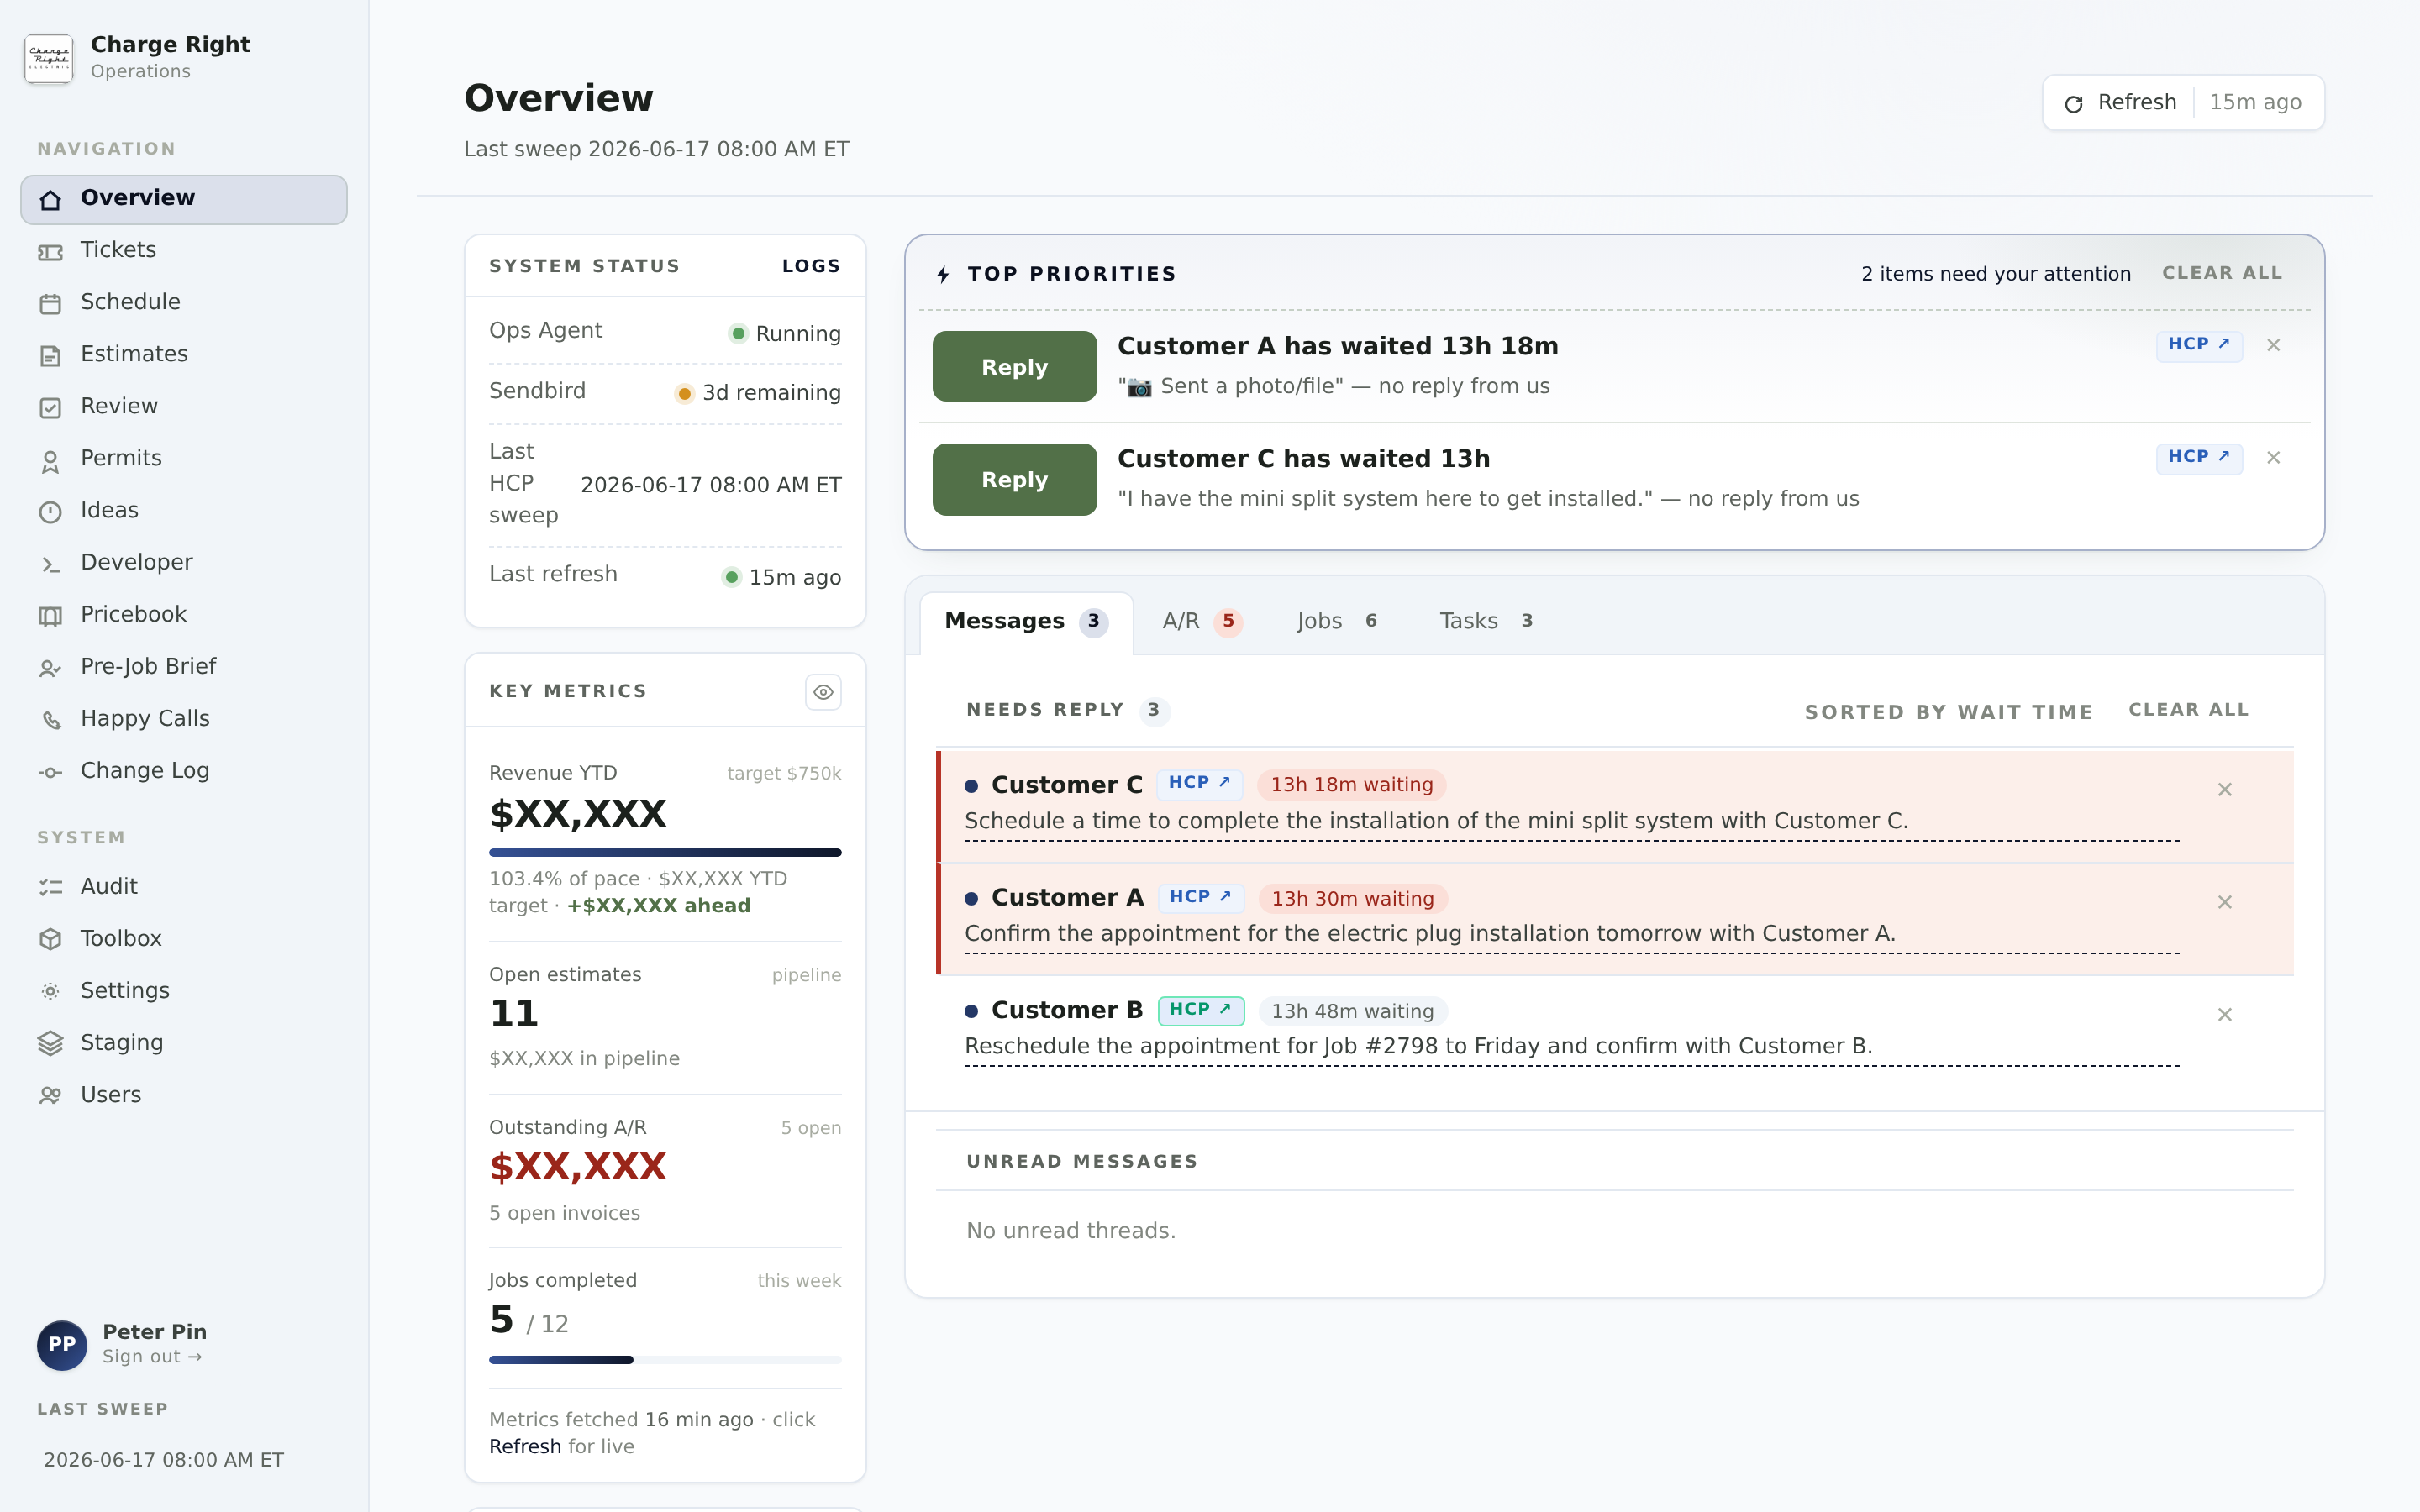The image size is (2420, 1512).
Task: Open HCP link for Customer C priority
Action: (2199, 457)
